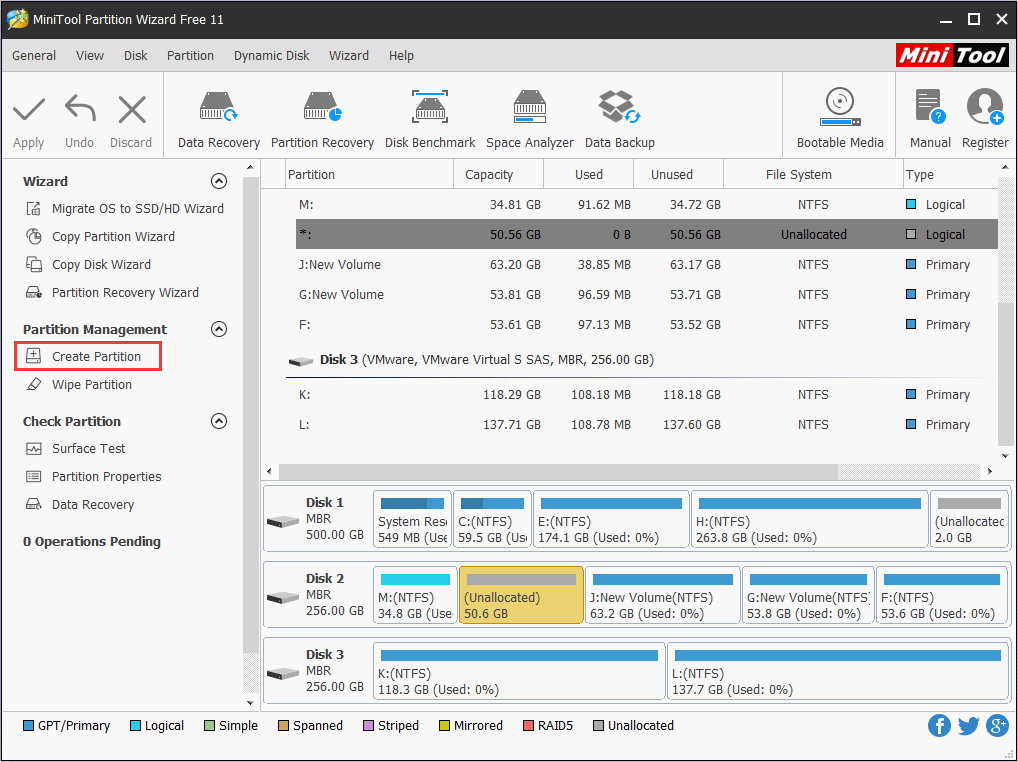Click the Register icon

coord(984,115)
